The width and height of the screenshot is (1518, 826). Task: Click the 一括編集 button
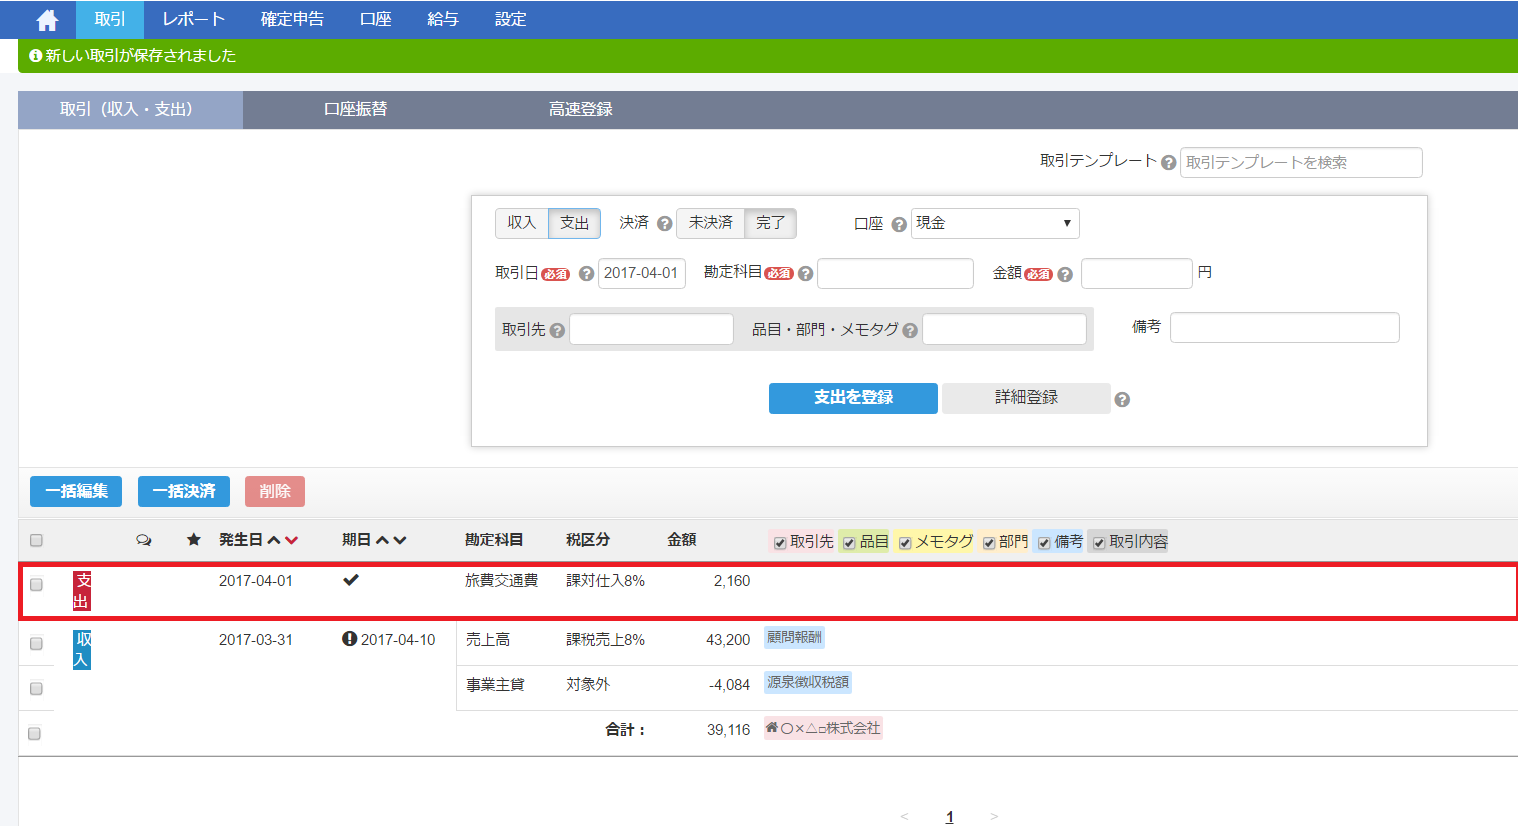point(76,492)
